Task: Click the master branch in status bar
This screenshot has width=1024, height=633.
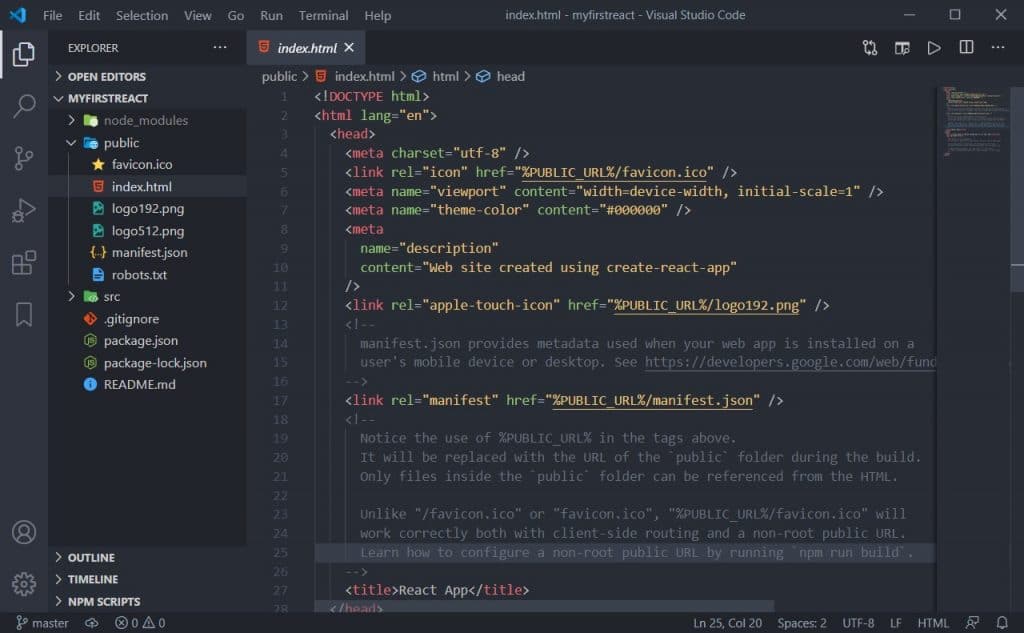Action: click(42, 623)
